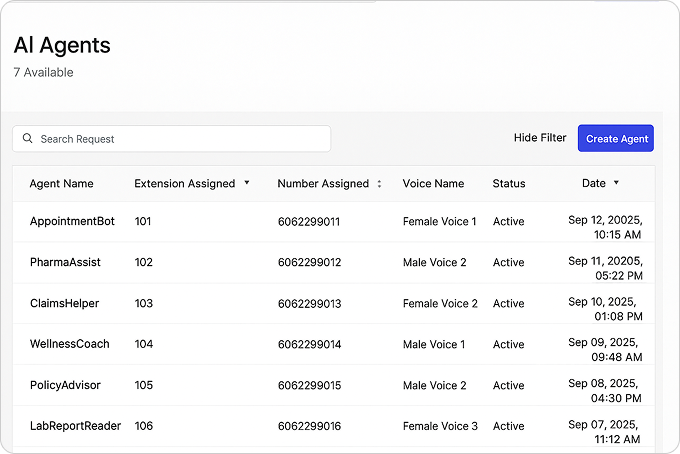
Task: Click Active status for PolicyAdvisor
Action: point(508,385)
